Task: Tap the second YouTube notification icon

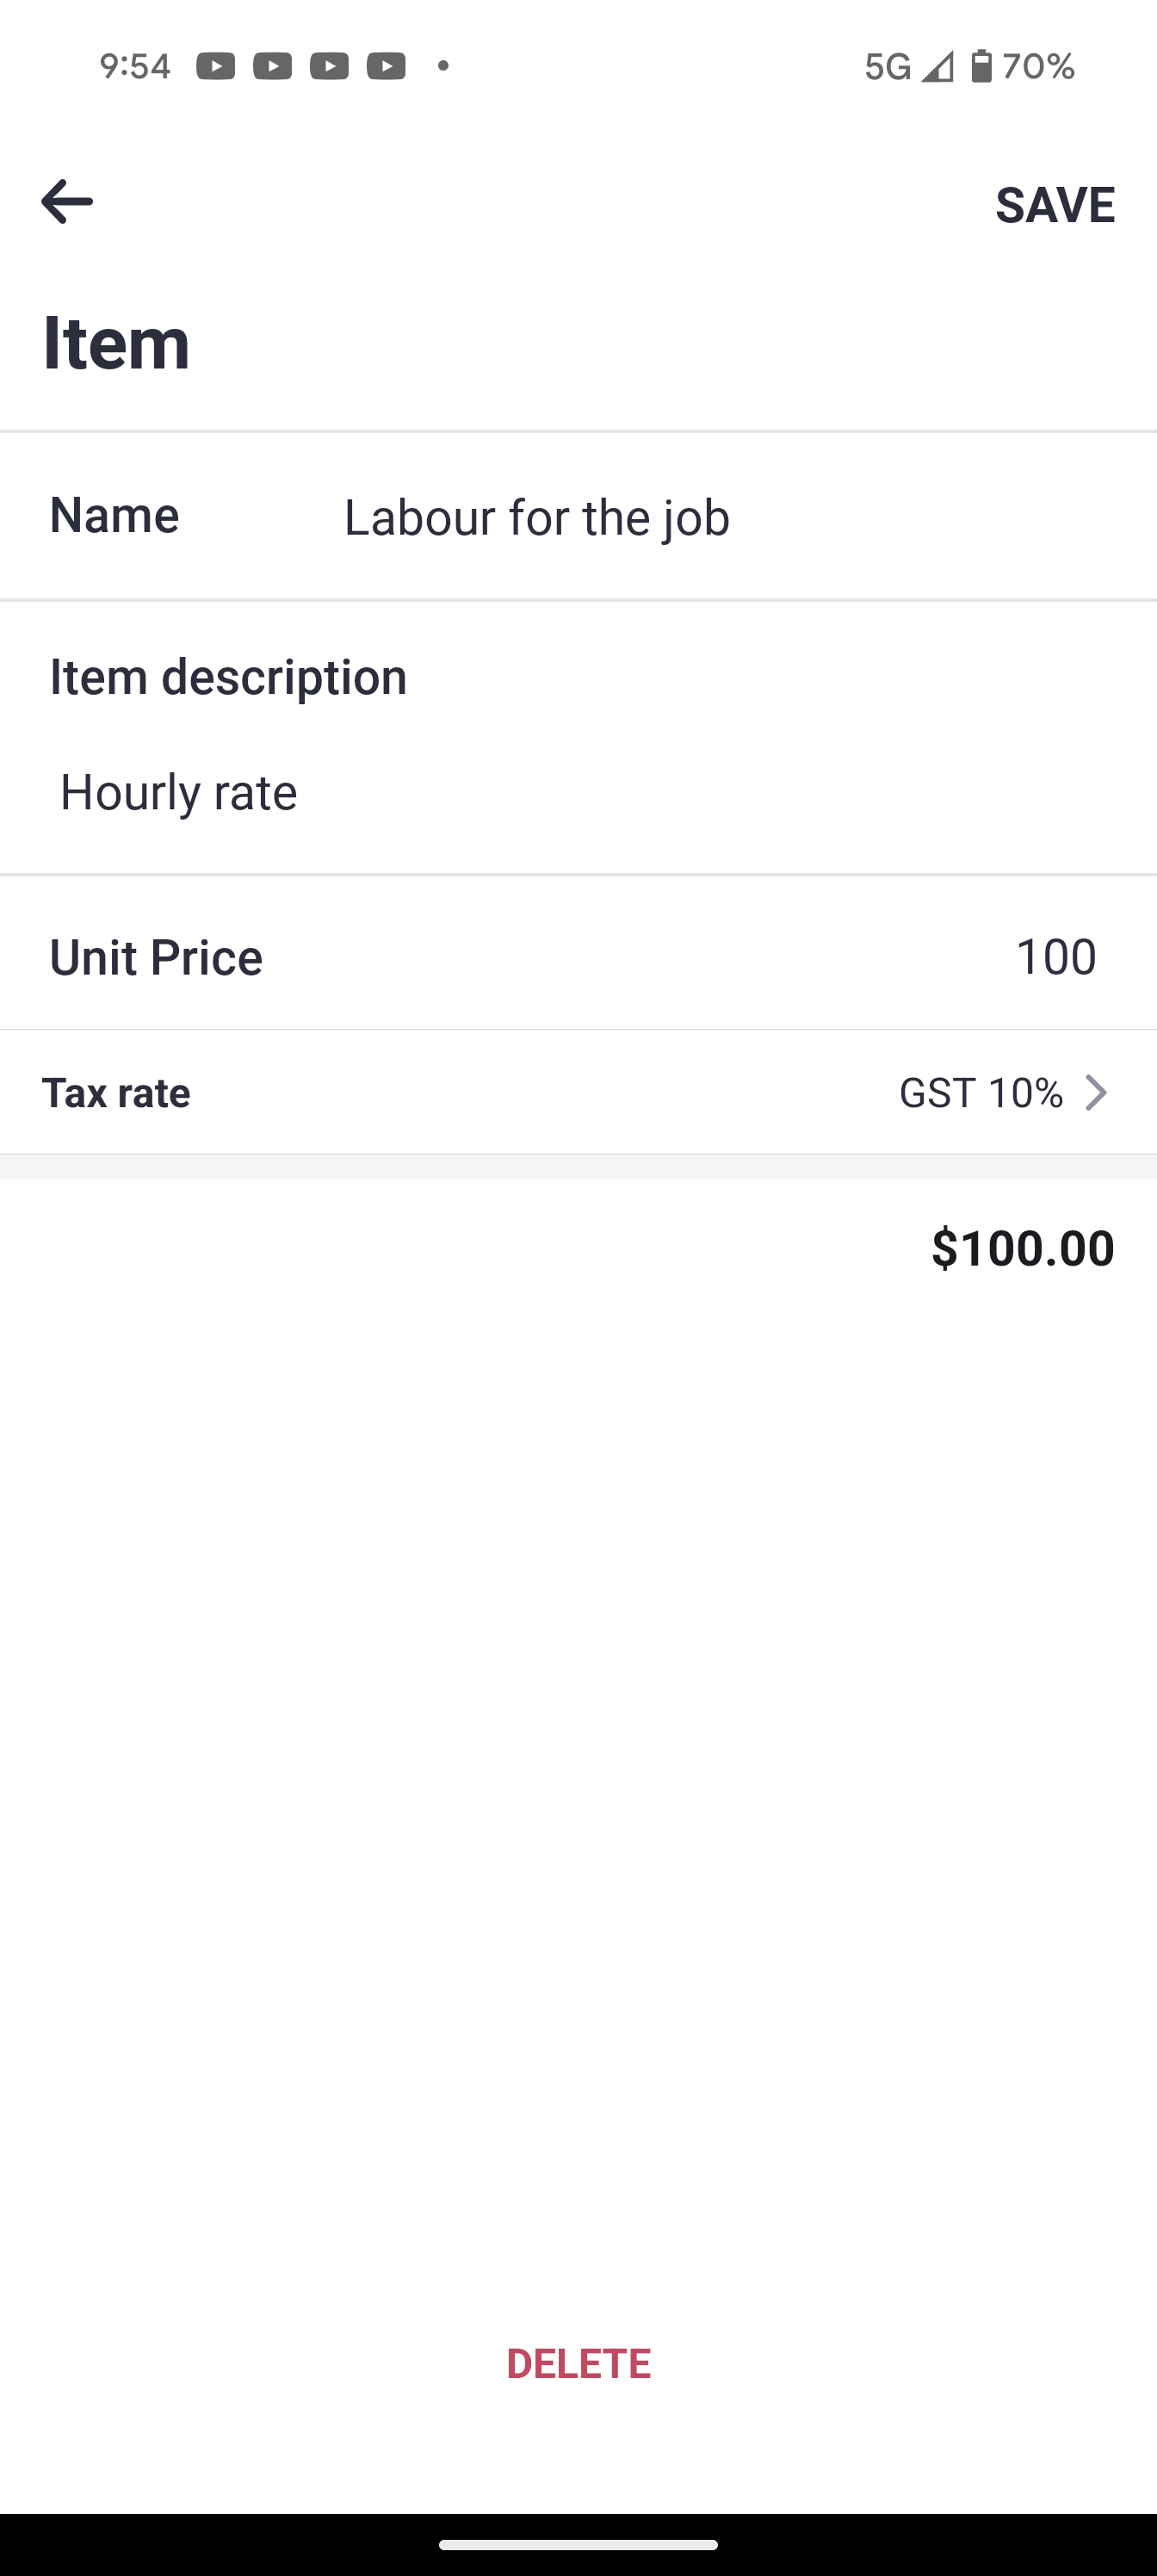Action: coord(272,66)
